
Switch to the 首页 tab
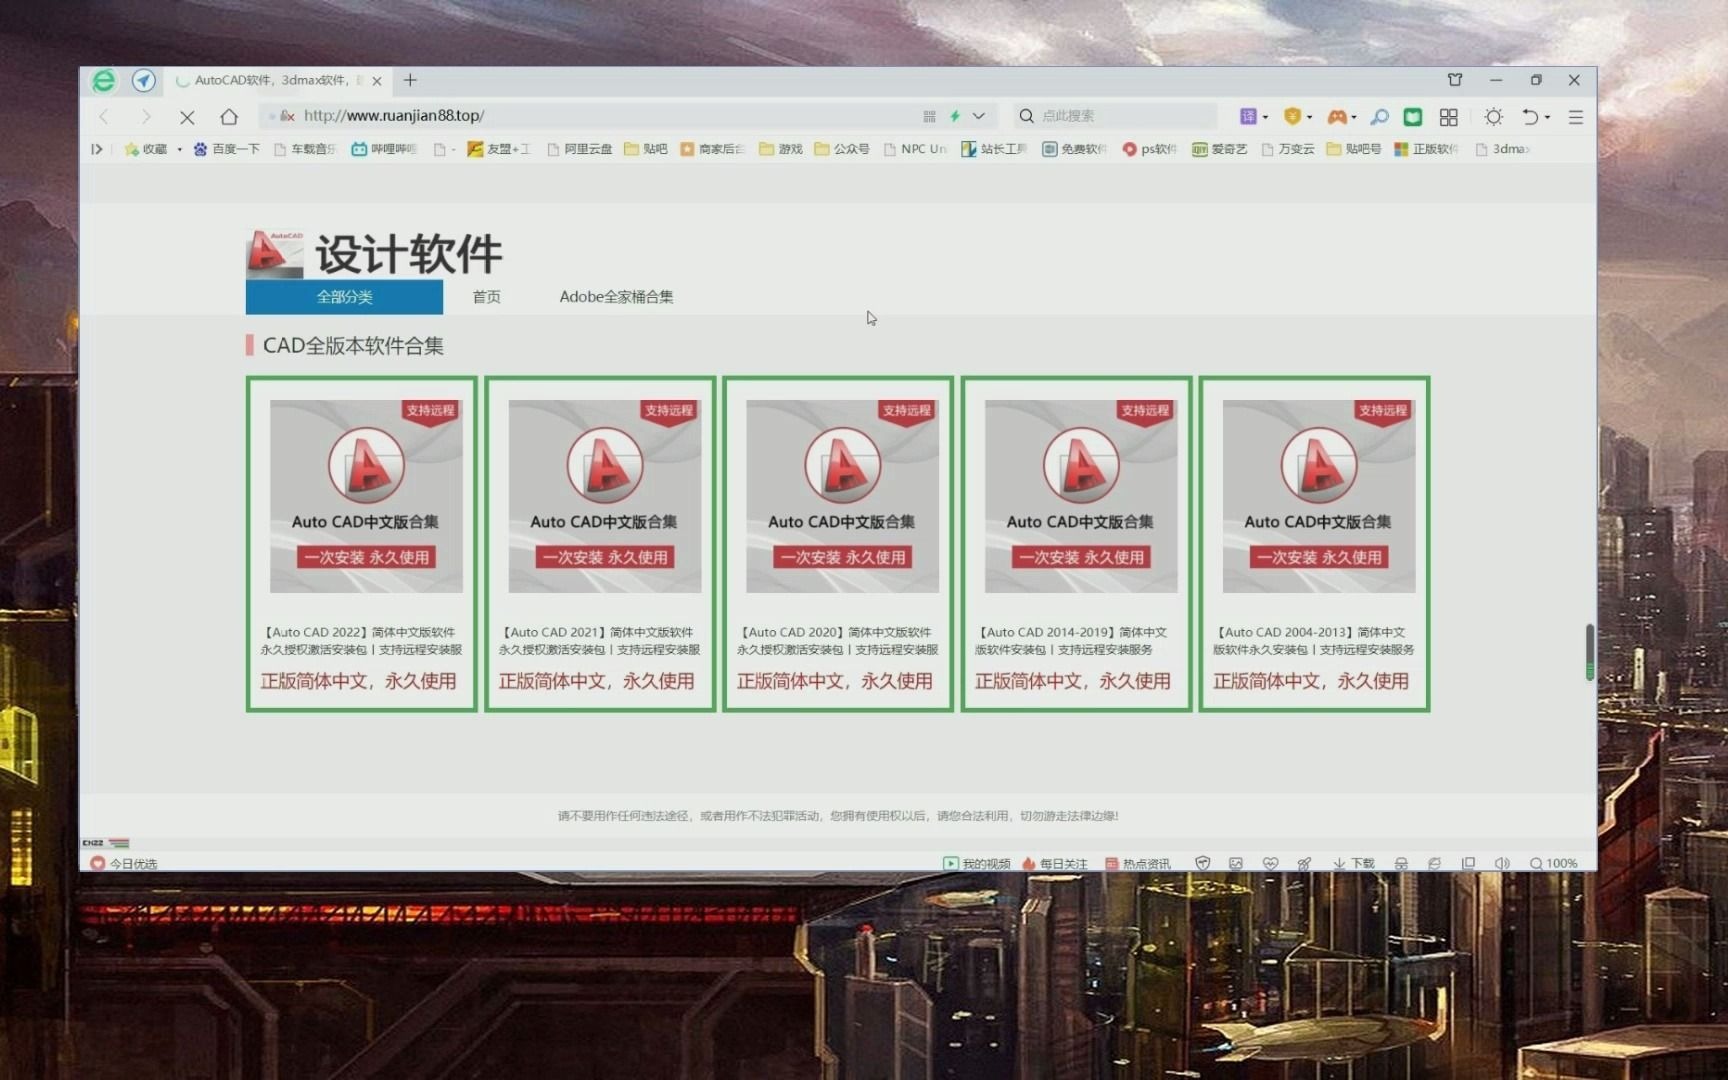tap(486, 296)
